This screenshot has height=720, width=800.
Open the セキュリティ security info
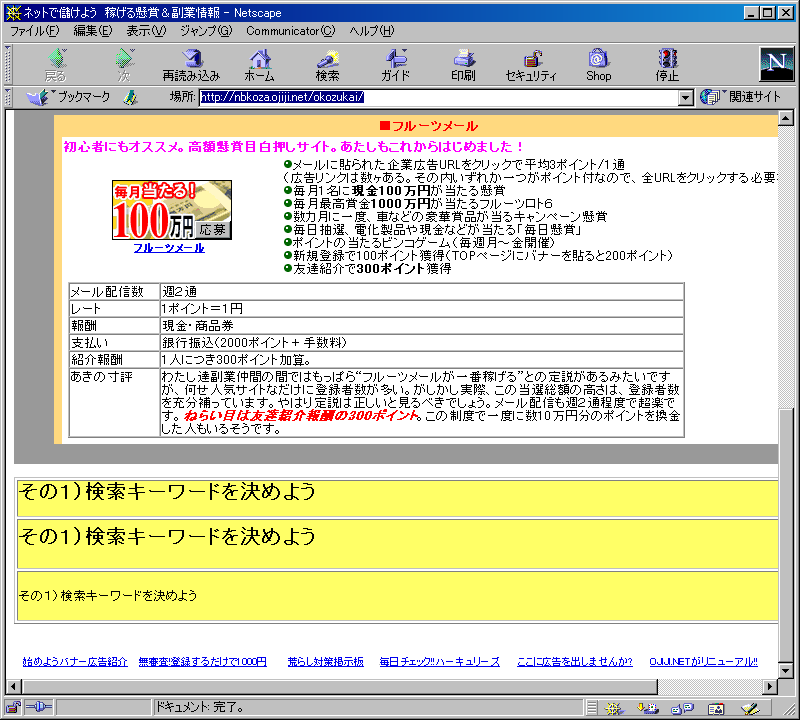[531, 65]
